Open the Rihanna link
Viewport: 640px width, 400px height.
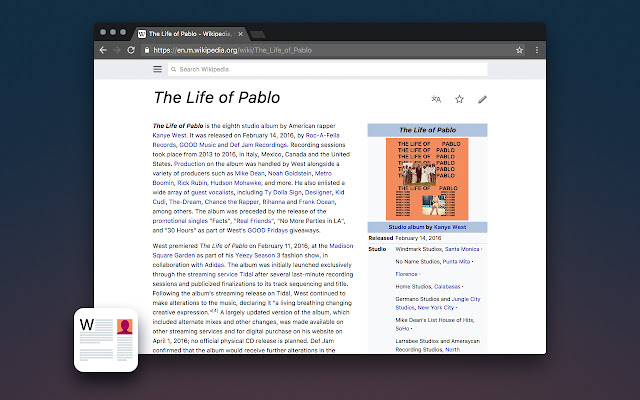coord(273,202)
